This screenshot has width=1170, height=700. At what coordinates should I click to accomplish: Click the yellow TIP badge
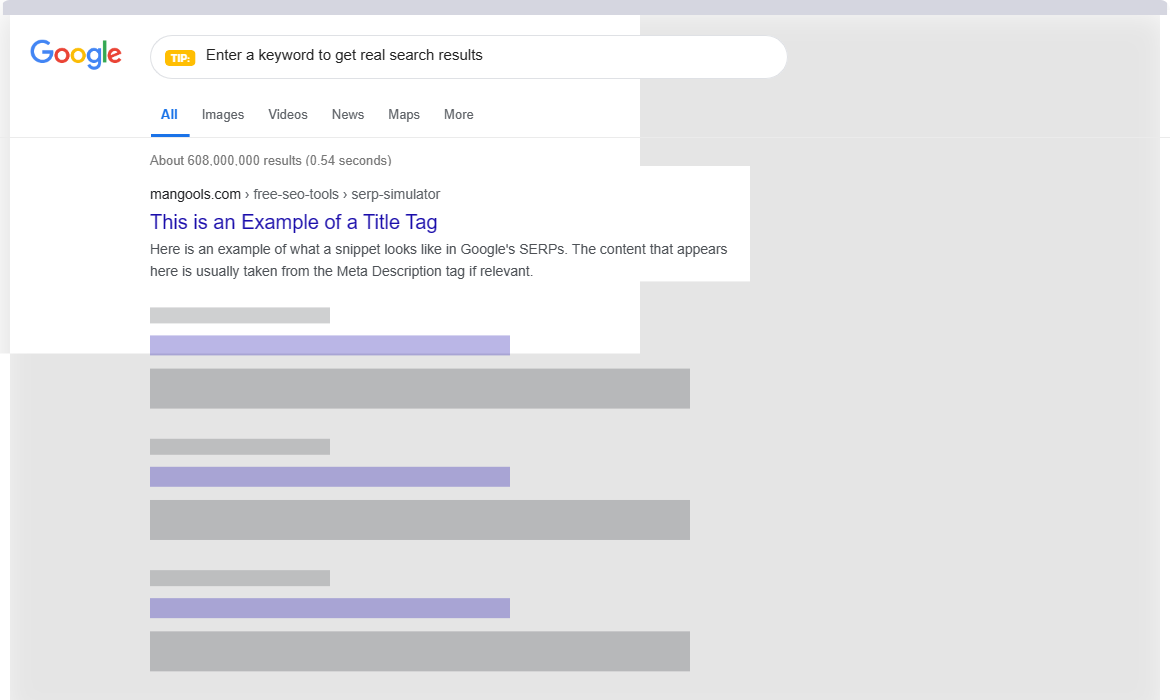(180, 57)
